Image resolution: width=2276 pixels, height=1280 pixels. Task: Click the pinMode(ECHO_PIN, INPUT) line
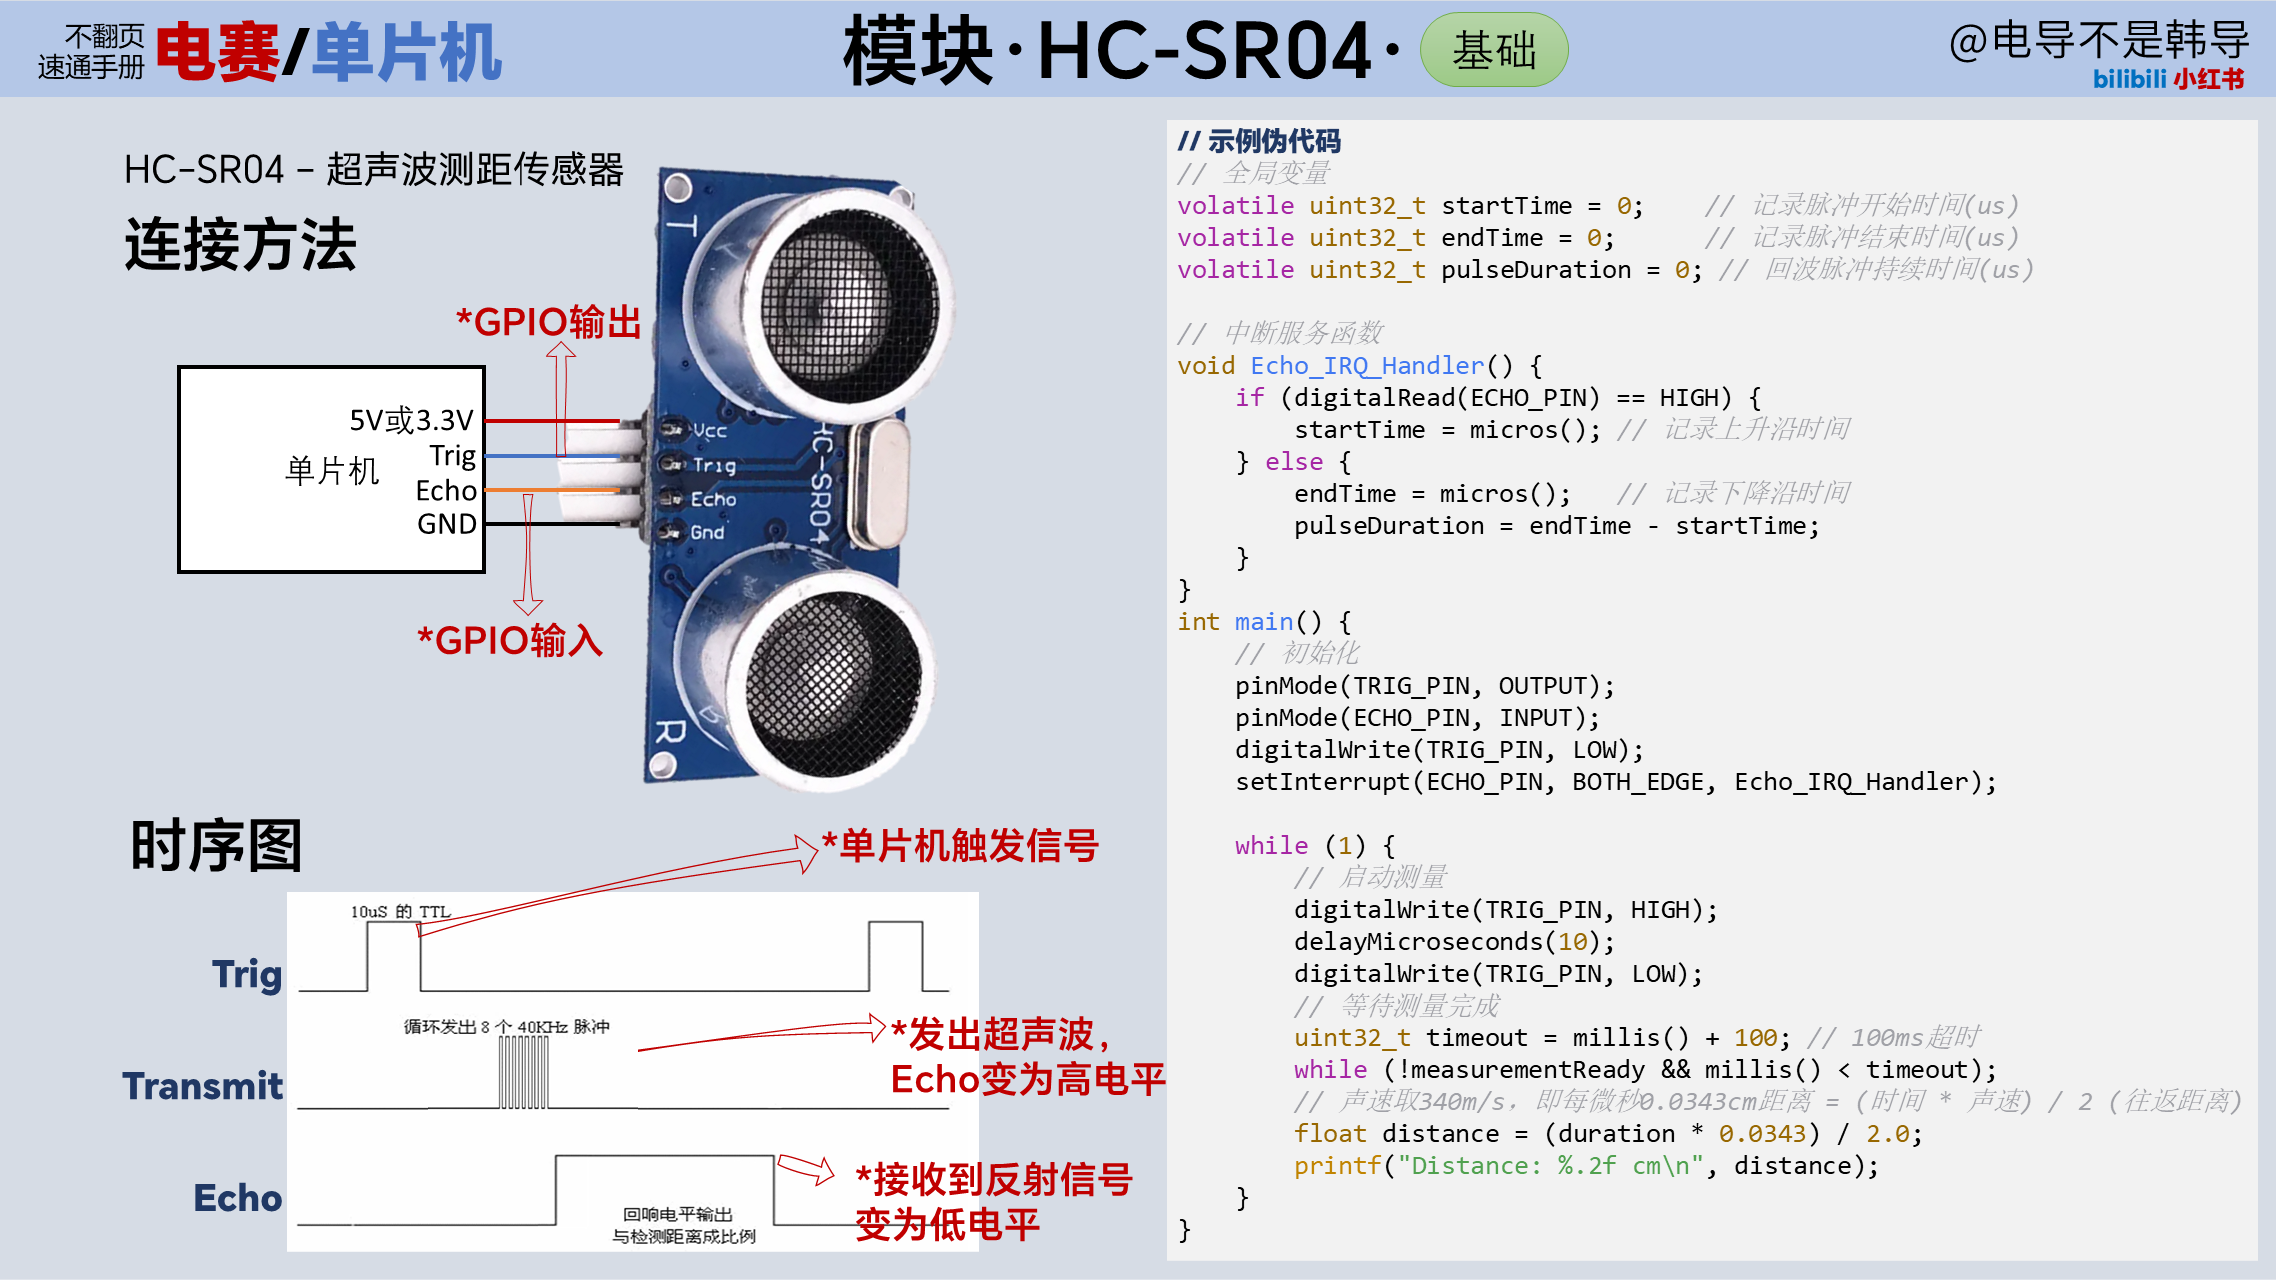pyautogui.click(x=1417, y=717)
